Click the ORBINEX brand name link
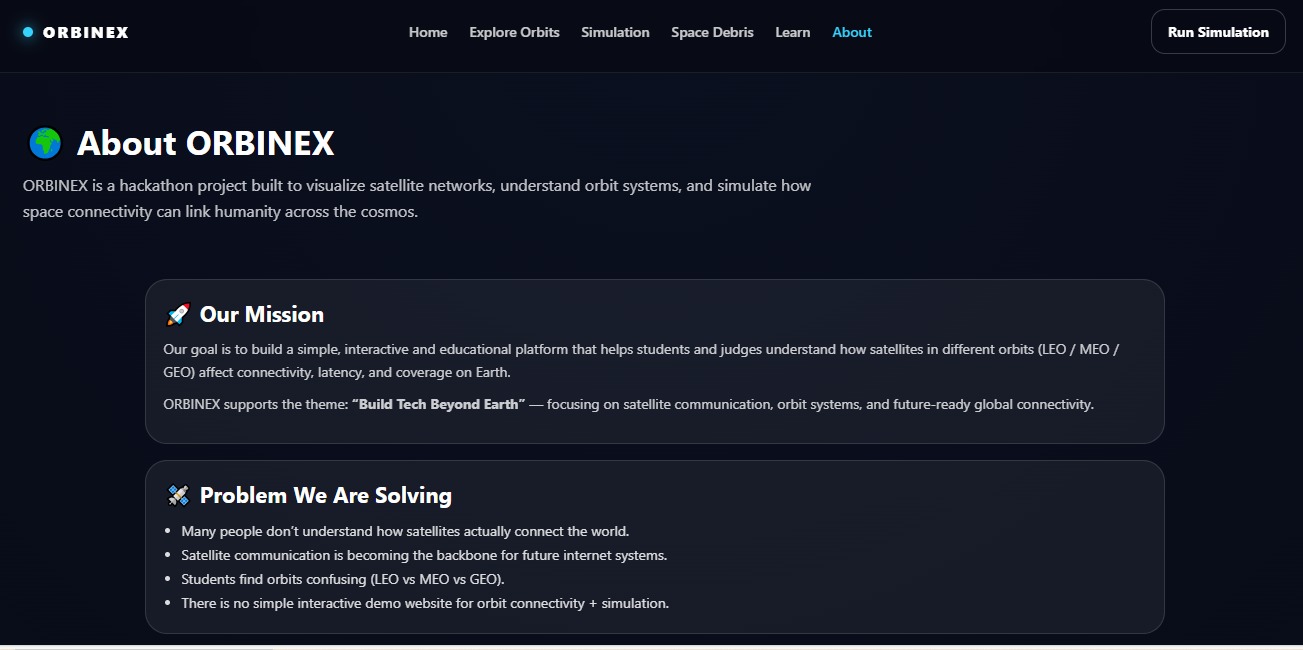 point(86,32)
